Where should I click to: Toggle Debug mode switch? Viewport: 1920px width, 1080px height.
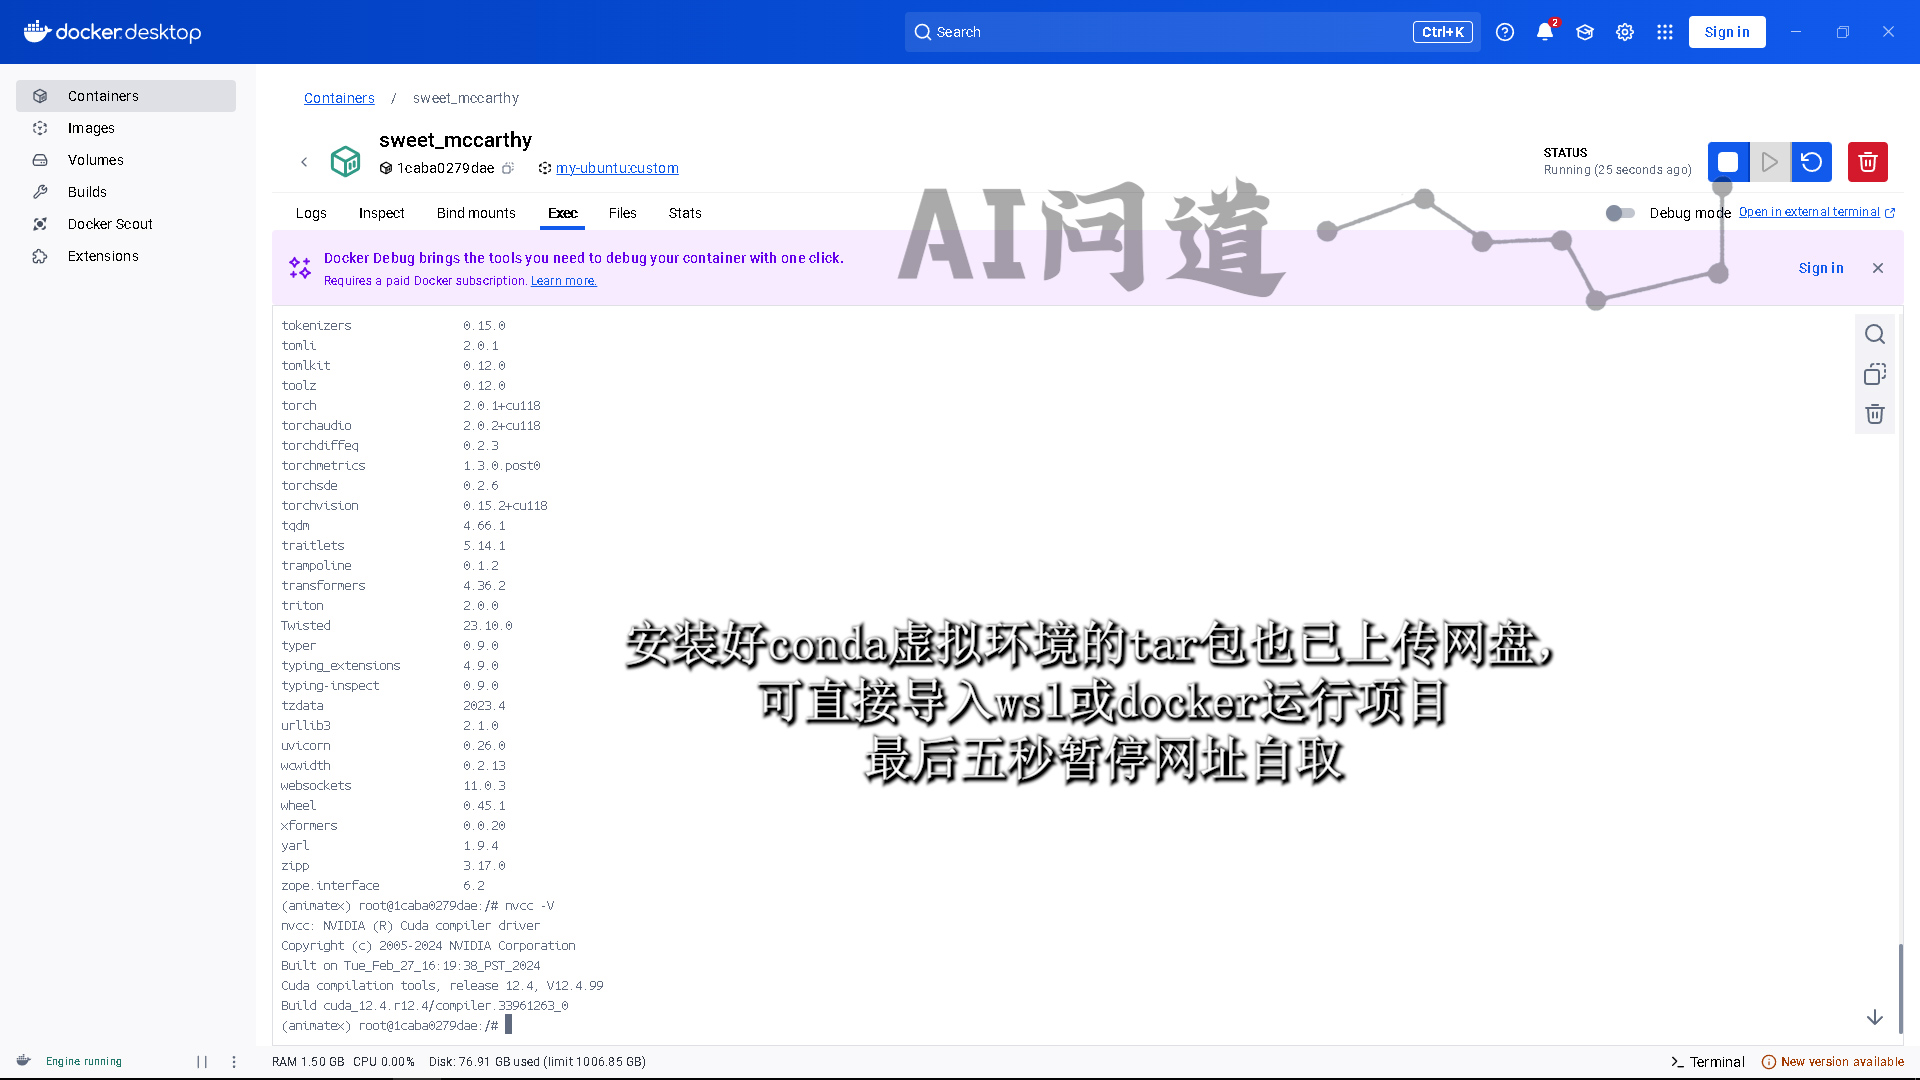tap(1620, 213)
